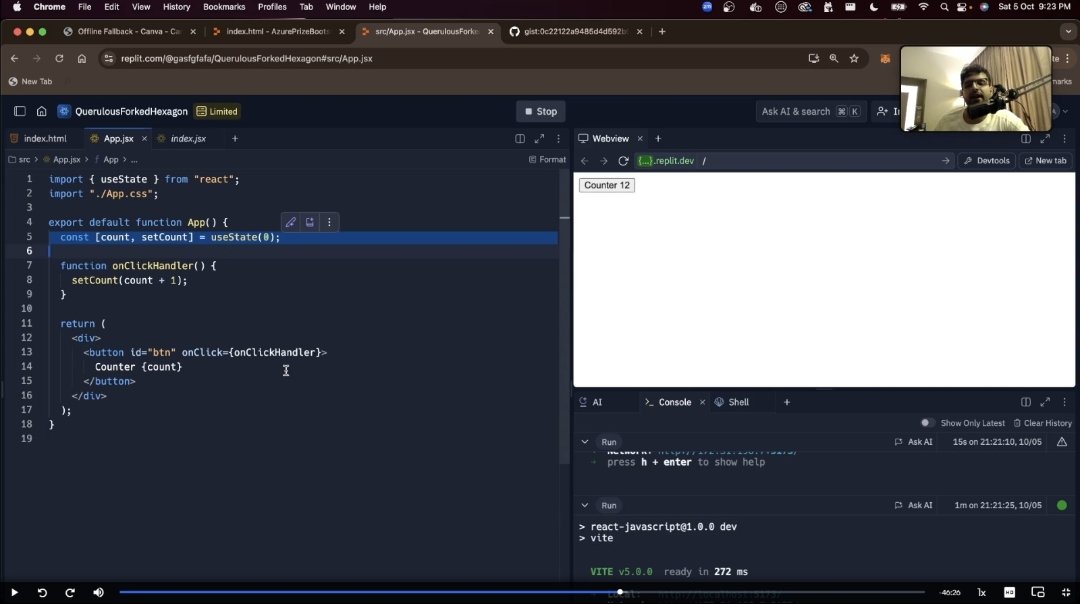
Task: Open editor pane options menu
Action: [559, 138]
